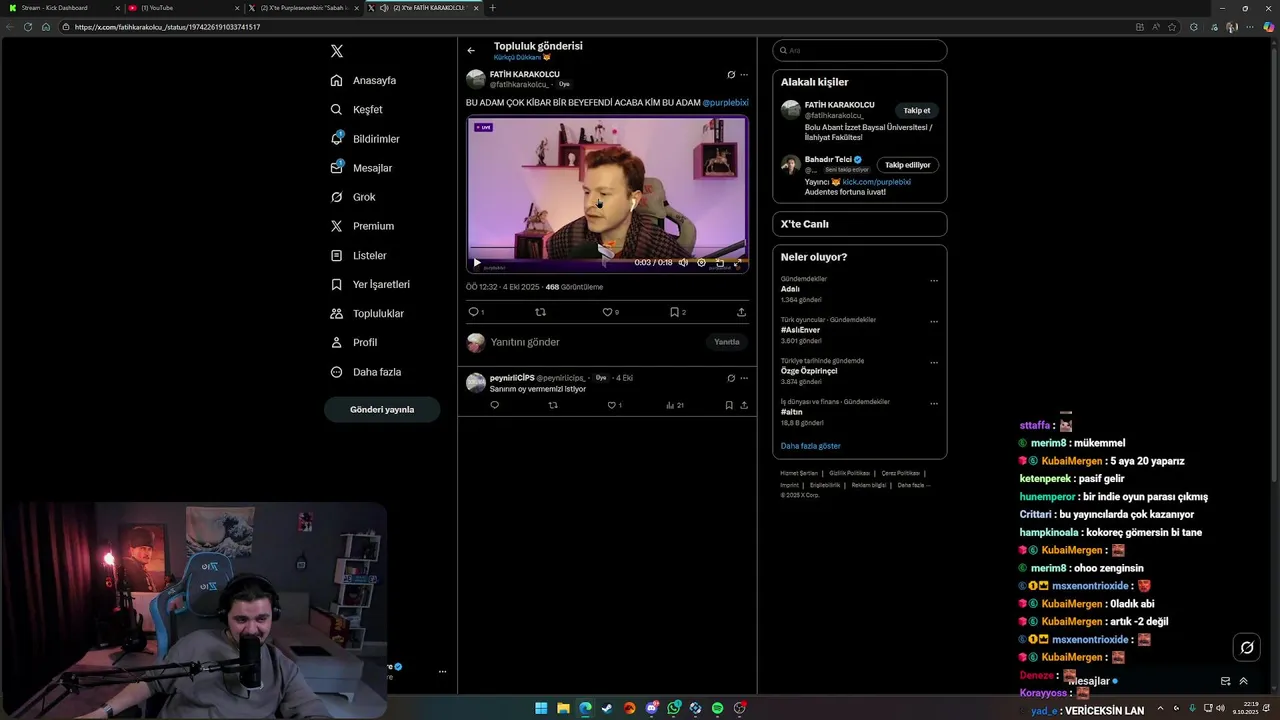Click Daha fazla göster under trends
This screenshot has width=1280, height=720.
tap(811, 446)
